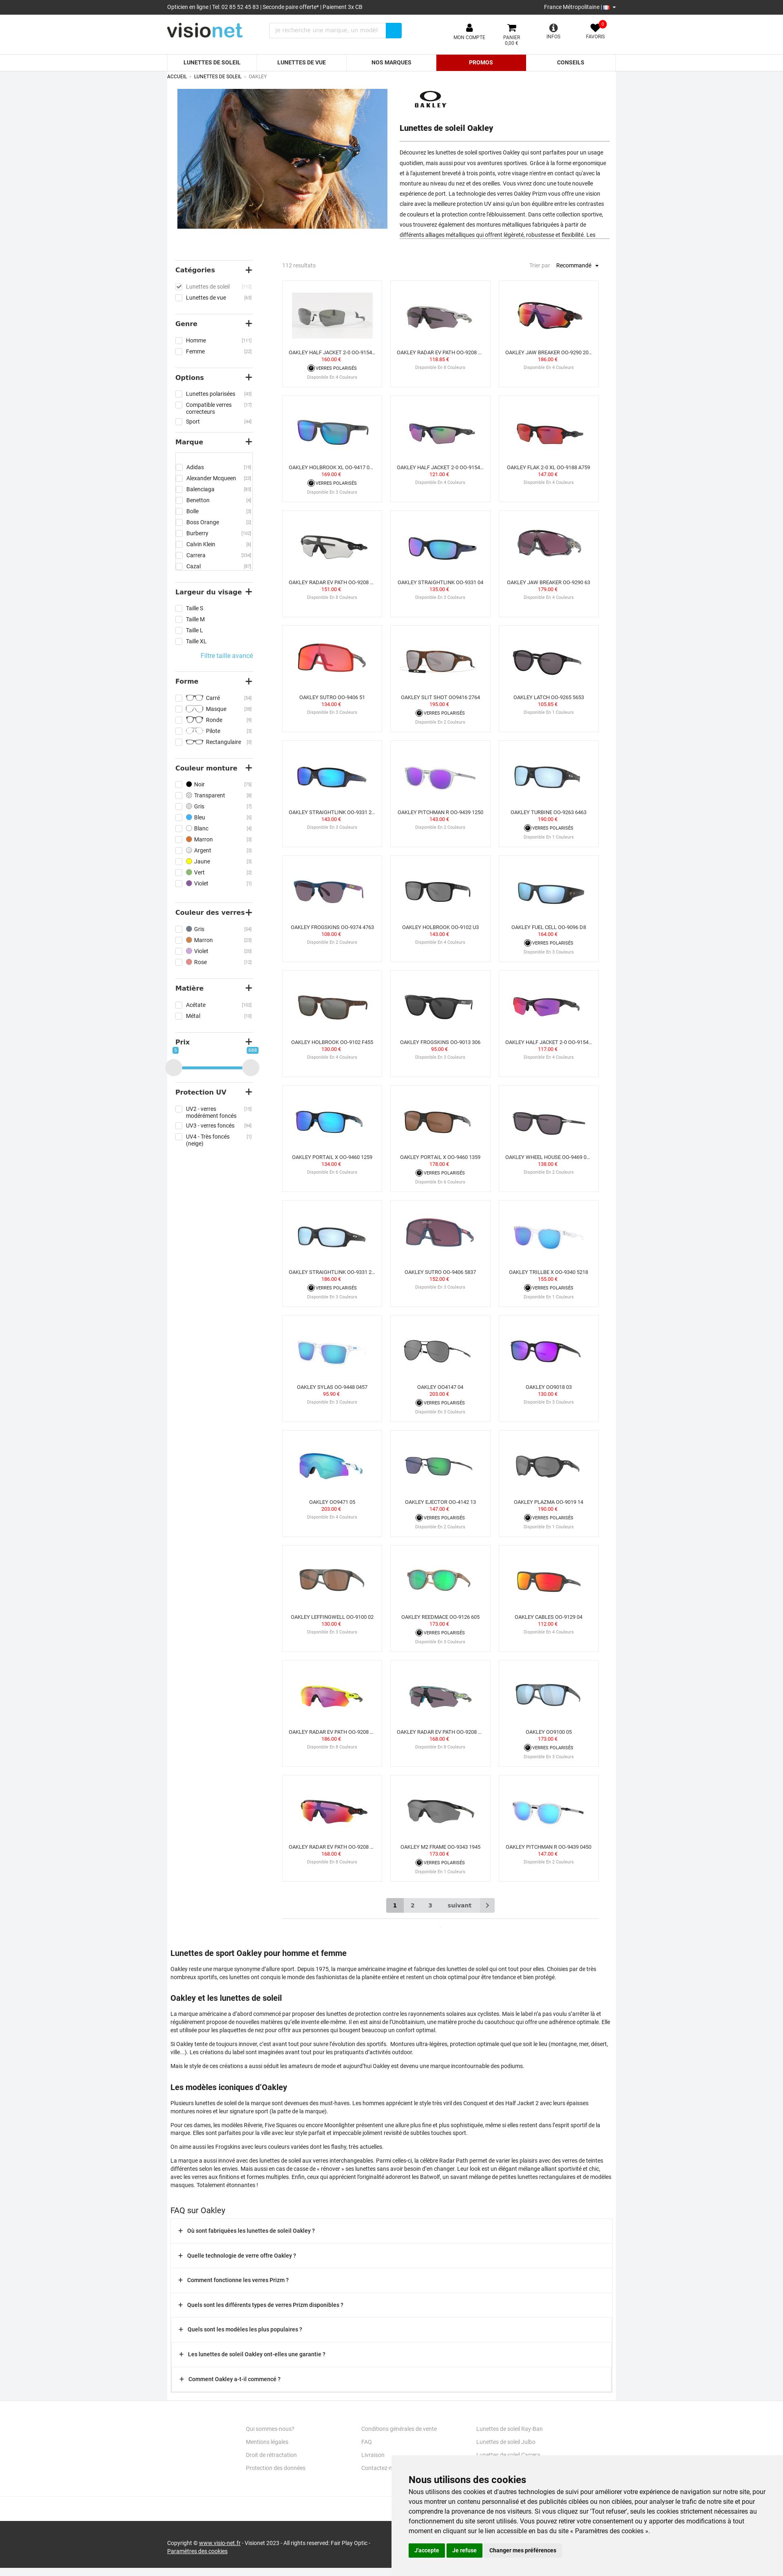Click Changer mes préférences button
This screenshot has height=2576, width=783.
coord(523,2550)
